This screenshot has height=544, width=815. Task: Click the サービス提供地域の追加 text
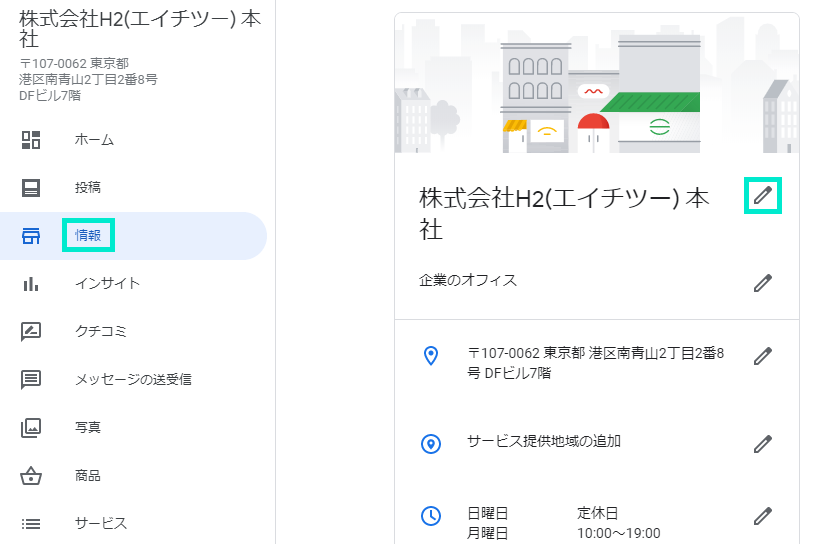[544, 441]
